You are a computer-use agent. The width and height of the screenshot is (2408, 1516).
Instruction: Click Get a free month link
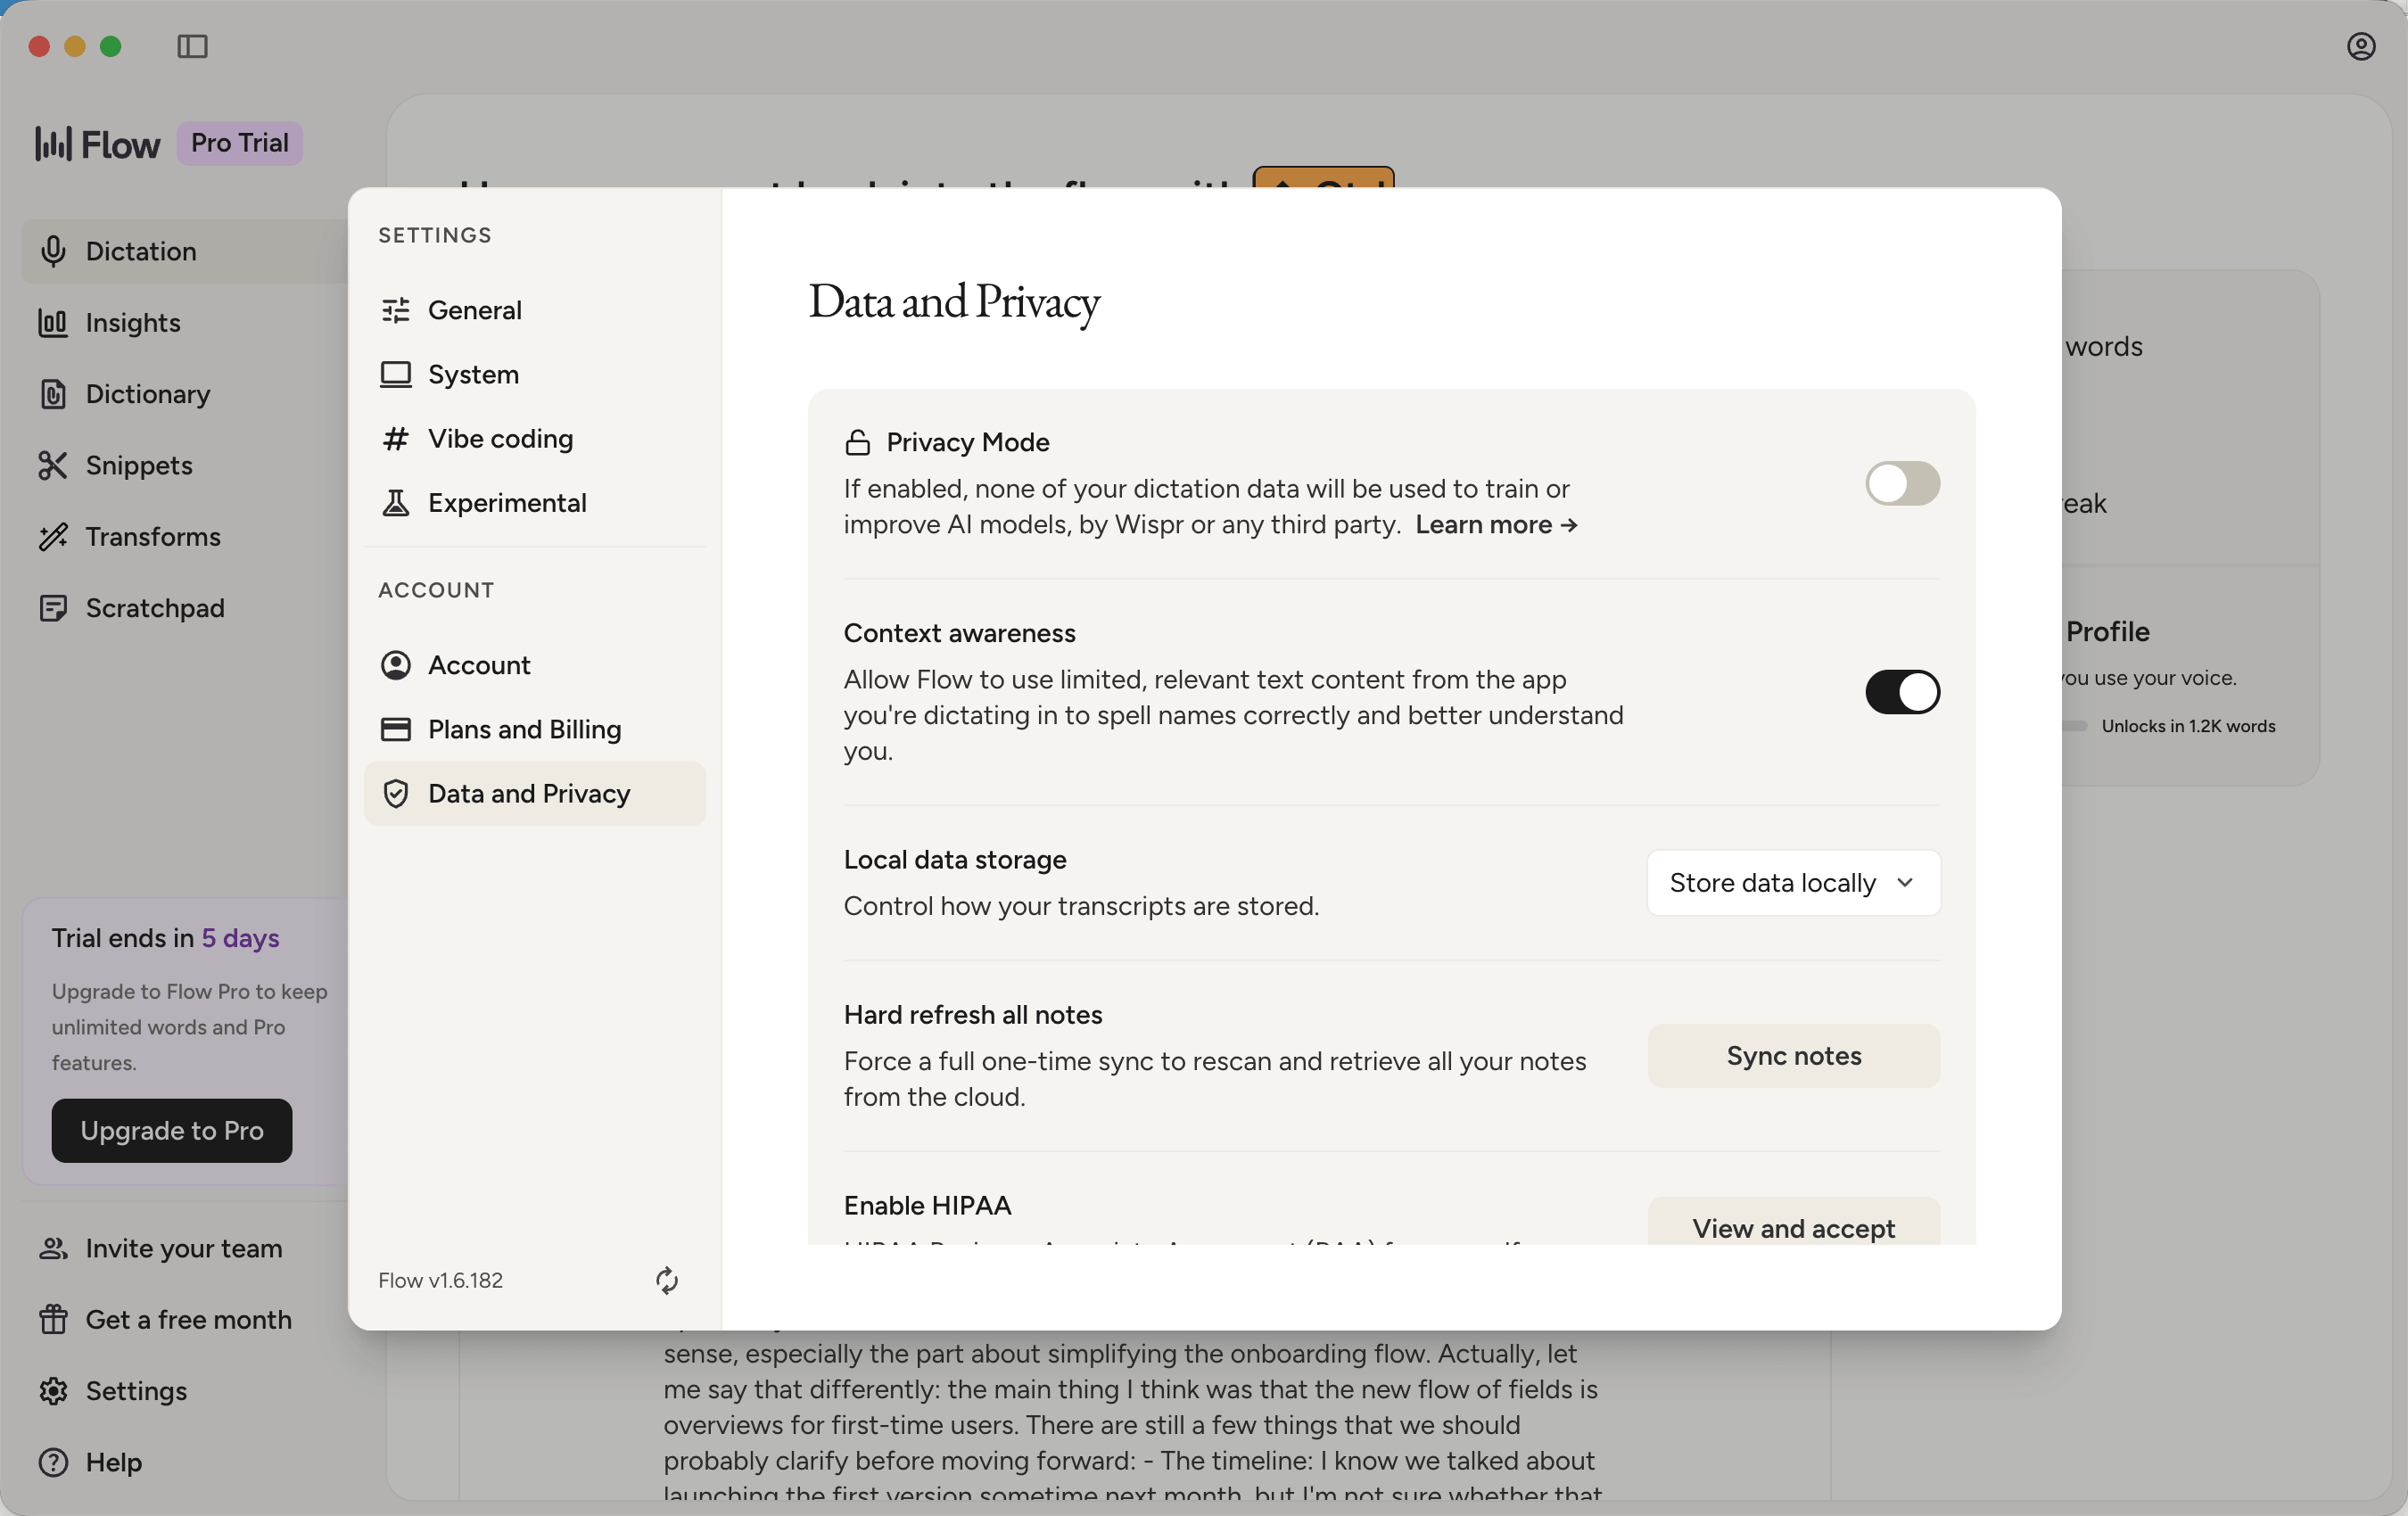[189, 1320]
